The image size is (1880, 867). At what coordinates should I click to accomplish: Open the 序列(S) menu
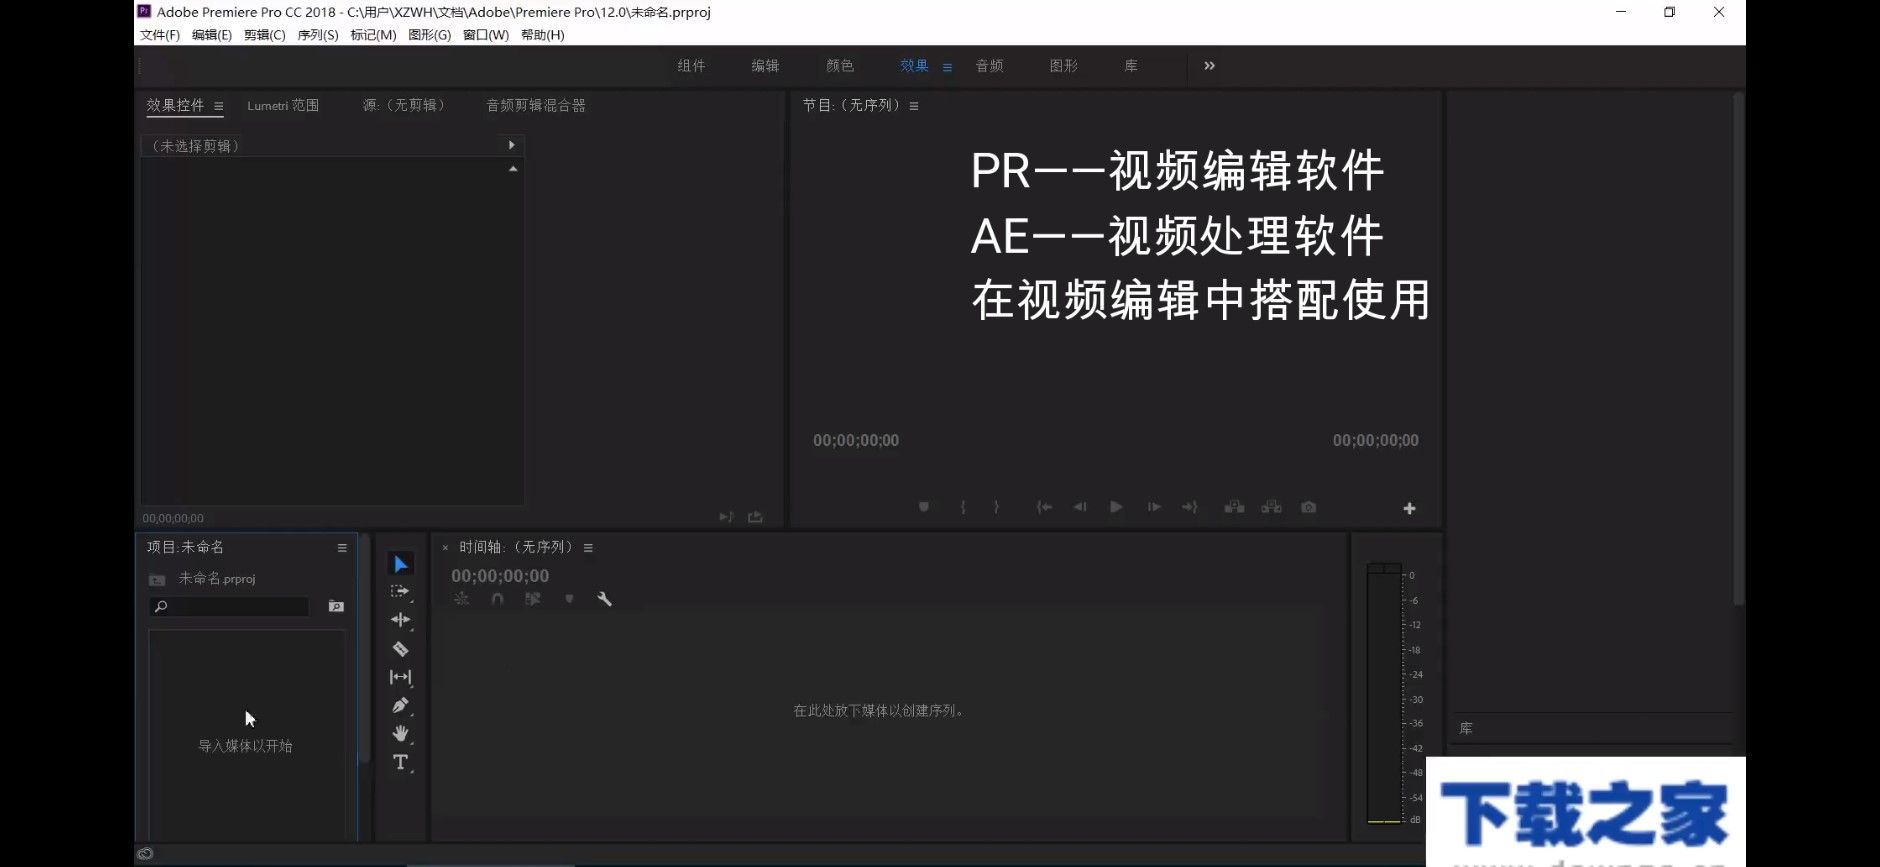pyautogui.click(x=318, y=35)
